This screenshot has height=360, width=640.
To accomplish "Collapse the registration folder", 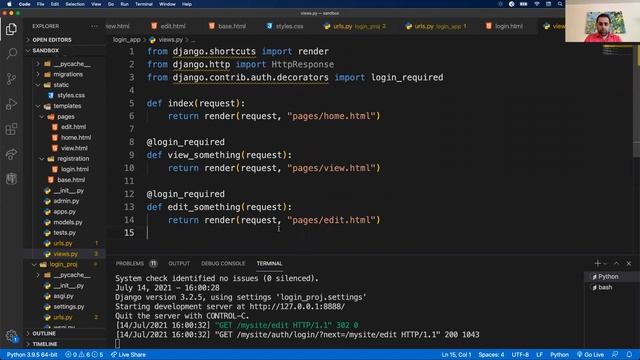I will click(73, 159).
